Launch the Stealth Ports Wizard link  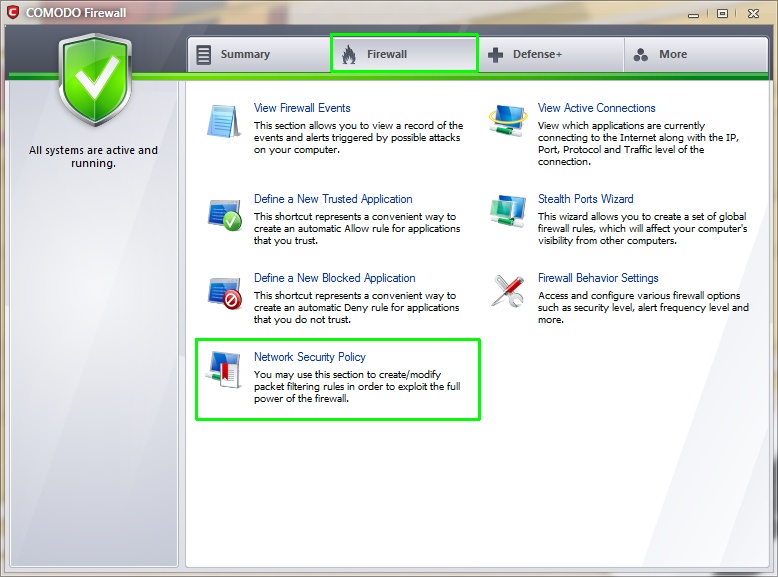(x=585, y=199)
